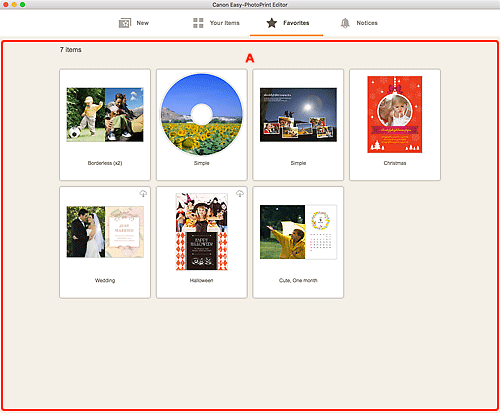Switch to Your Items tab
Screen dimensions: 500x413
coord(216,23)
